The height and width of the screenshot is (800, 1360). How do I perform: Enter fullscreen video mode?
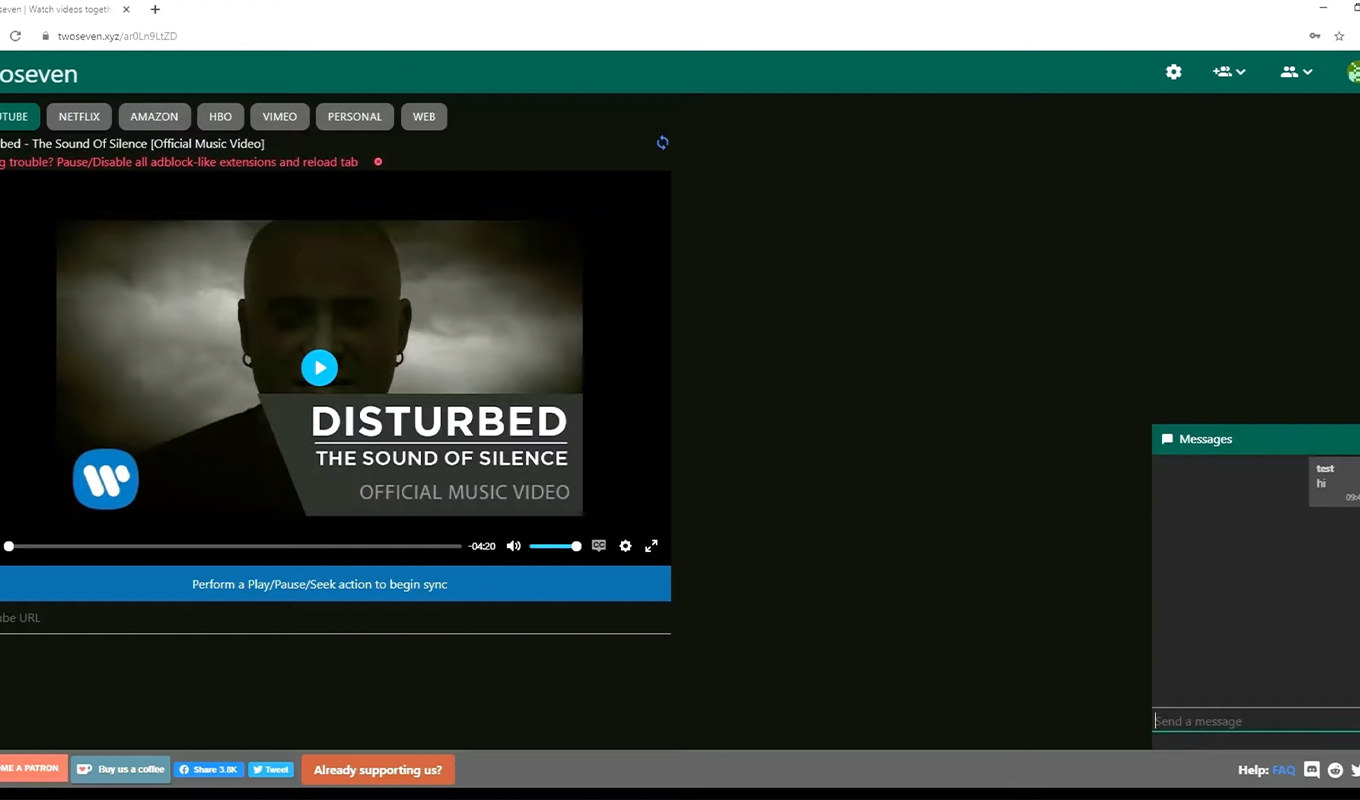[x=651, y=546]
